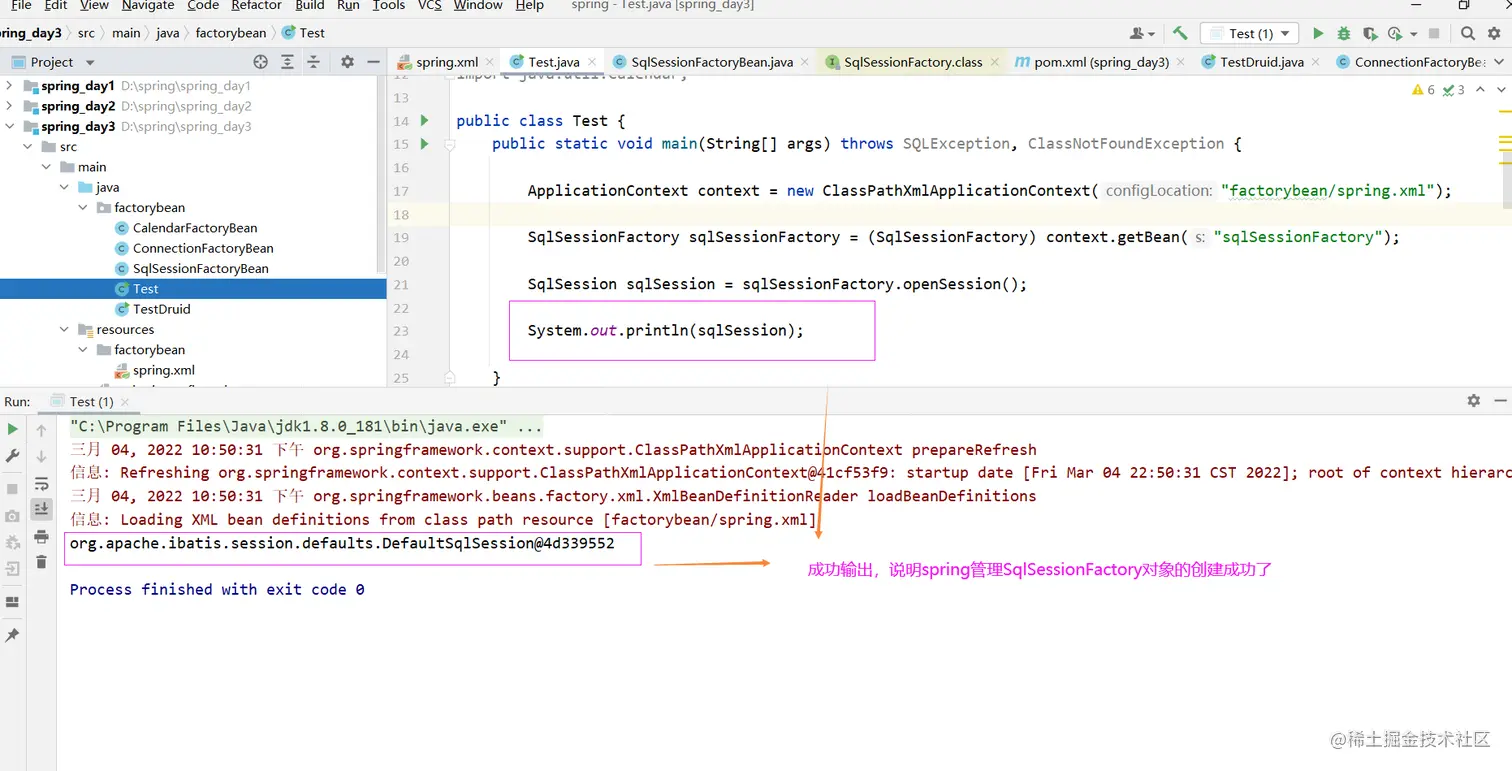The width and height of the screenshot is (1512, 771).
Task: Pin the Run tab with pin icon
Action: [12, 635]
